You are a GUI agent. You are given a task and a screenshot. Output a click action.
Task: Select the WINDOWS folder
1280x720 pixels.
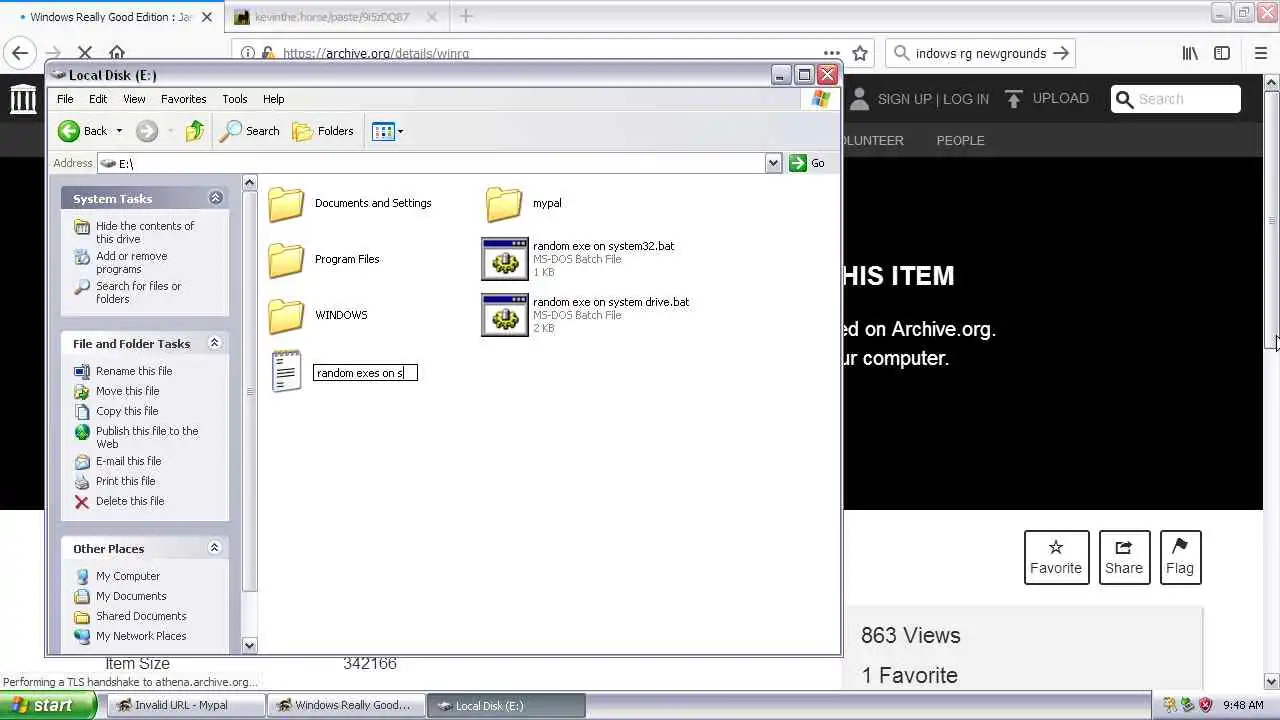(x=318, y=315)
